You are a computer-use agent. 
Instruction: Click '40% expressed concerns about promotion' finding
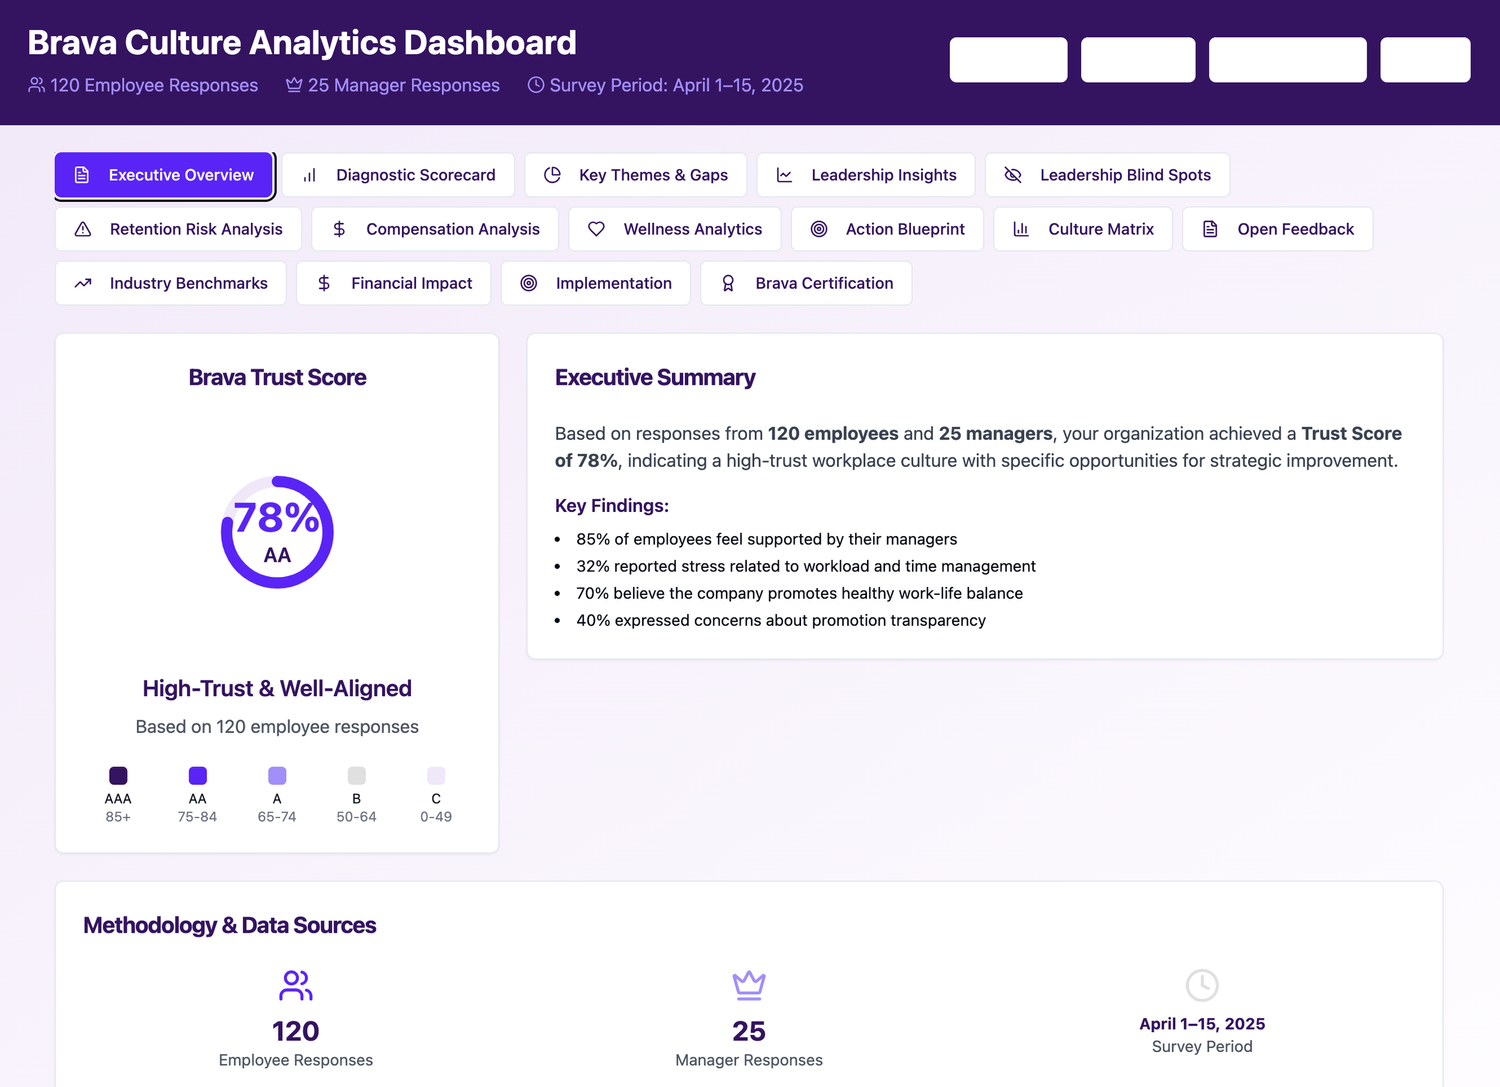tap(781, 620)
